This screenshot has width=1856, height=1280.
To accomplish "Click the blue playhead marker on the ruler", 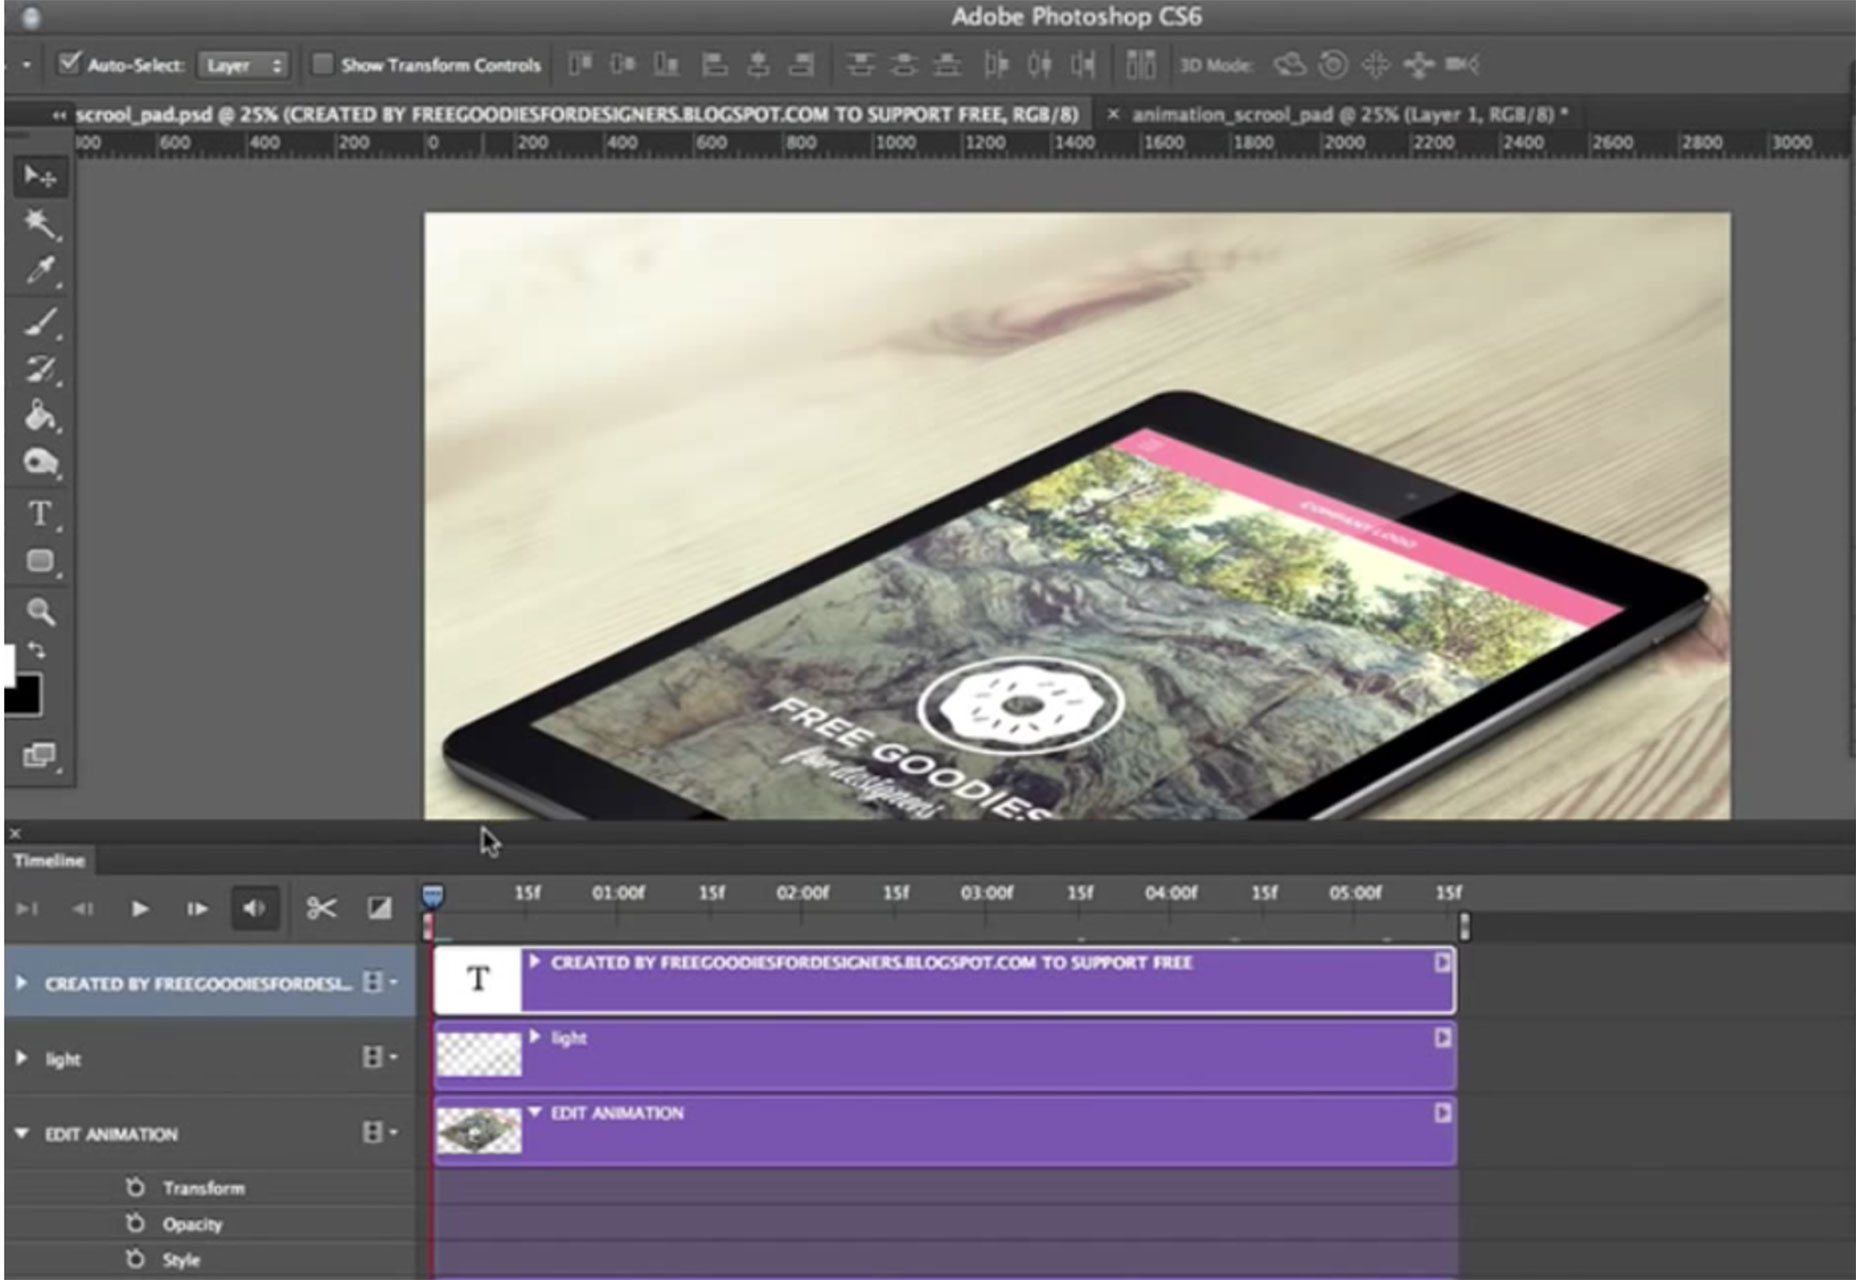I will 432,895.
